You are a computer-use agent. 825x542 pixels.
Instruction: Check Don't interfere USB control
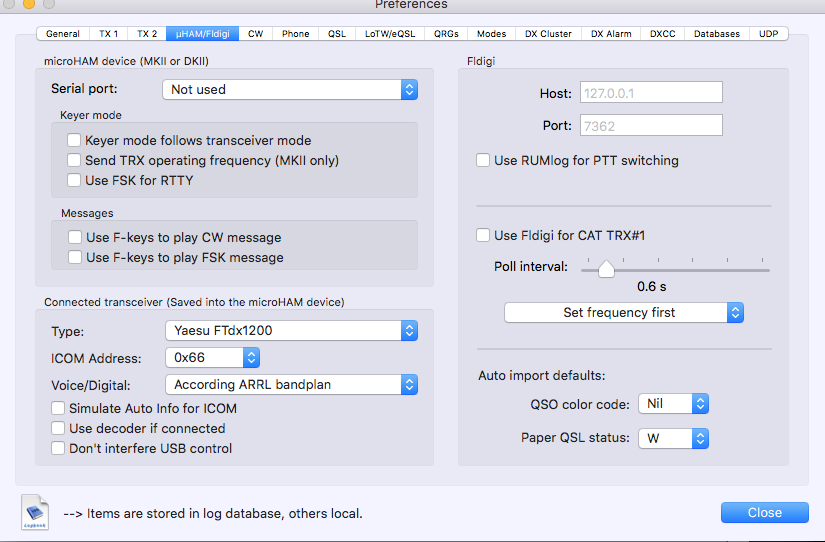tap(58, 449)
